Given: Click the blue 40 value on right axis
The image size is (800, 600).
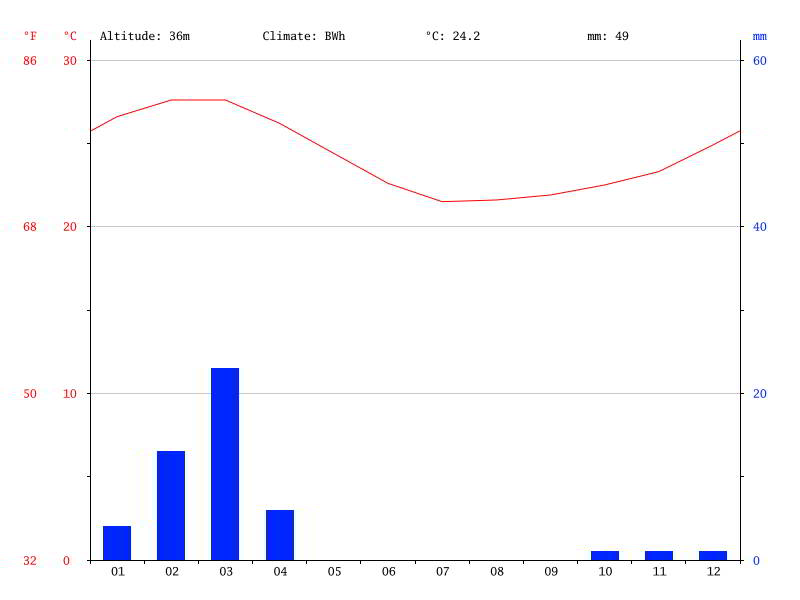Looking at the screenshot, I should click(x=760, y=227).
